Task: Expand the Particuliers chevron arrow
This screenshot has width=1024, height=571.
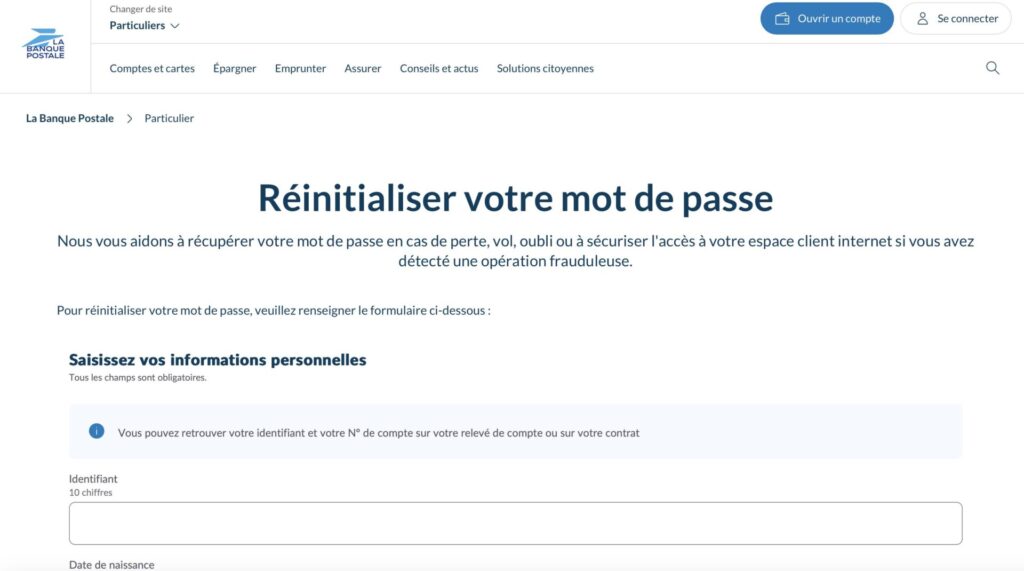Action: tap(175, 26)
